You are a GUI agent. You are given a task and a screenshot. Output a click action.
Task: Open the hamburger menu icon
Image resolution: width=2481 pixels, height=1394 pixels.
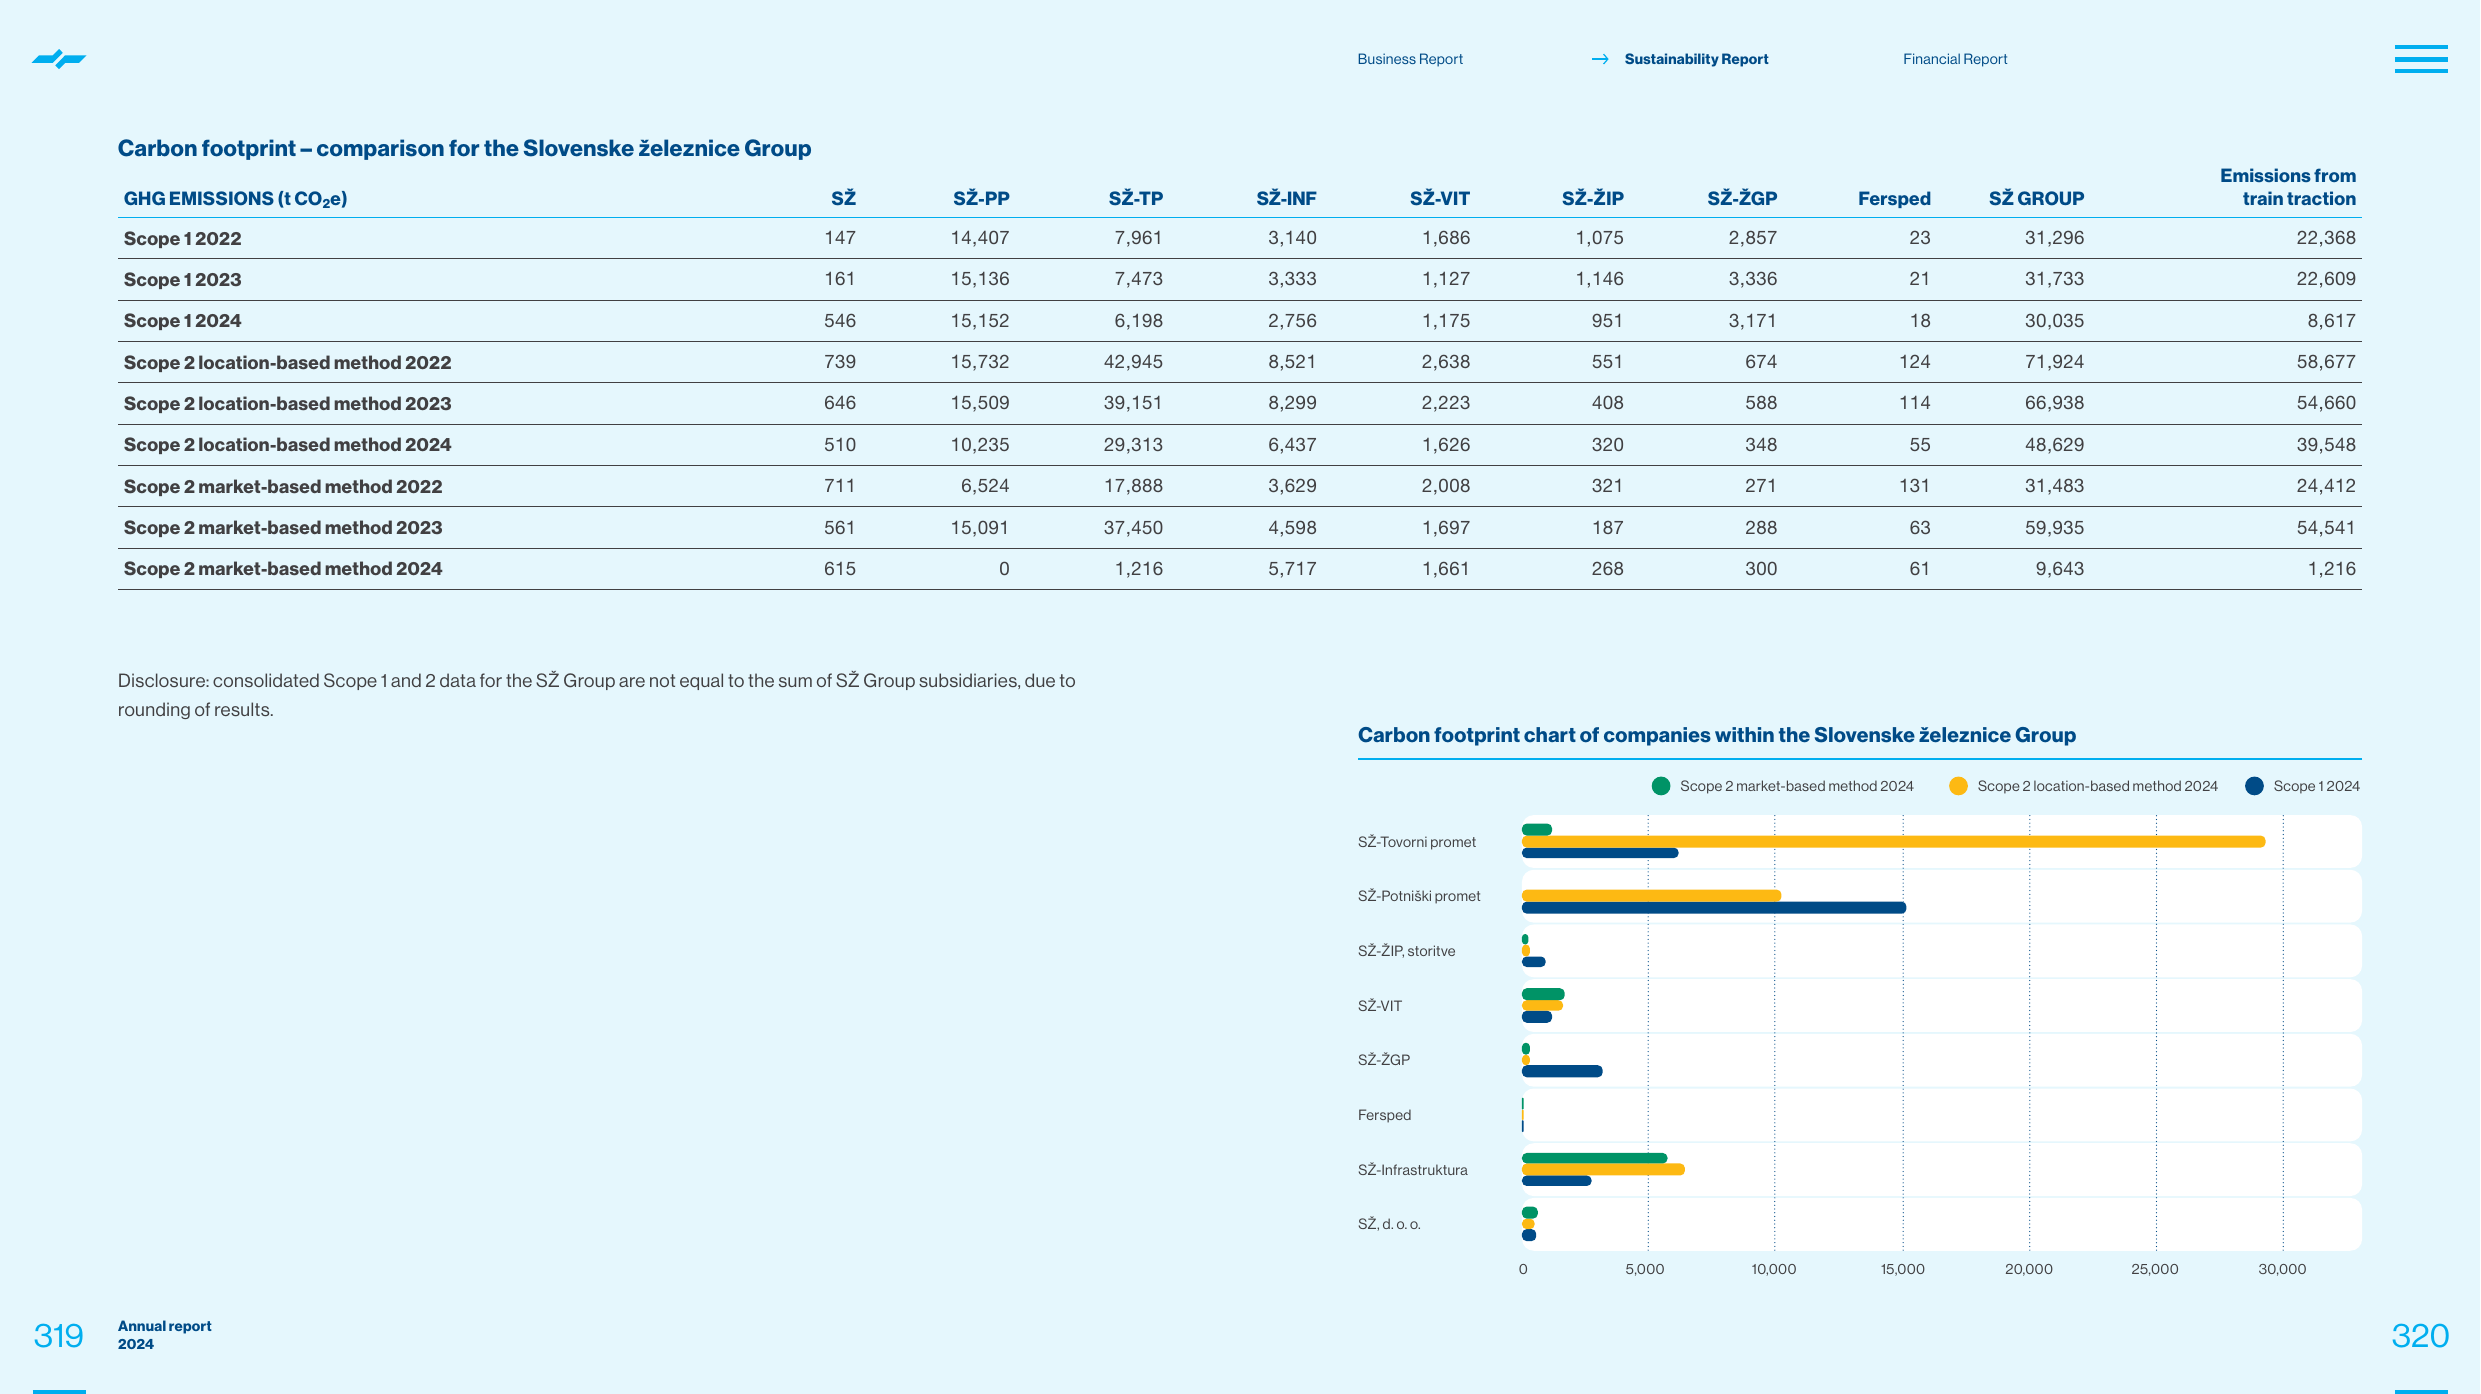pyautogui.click(x=2420, y=59)
